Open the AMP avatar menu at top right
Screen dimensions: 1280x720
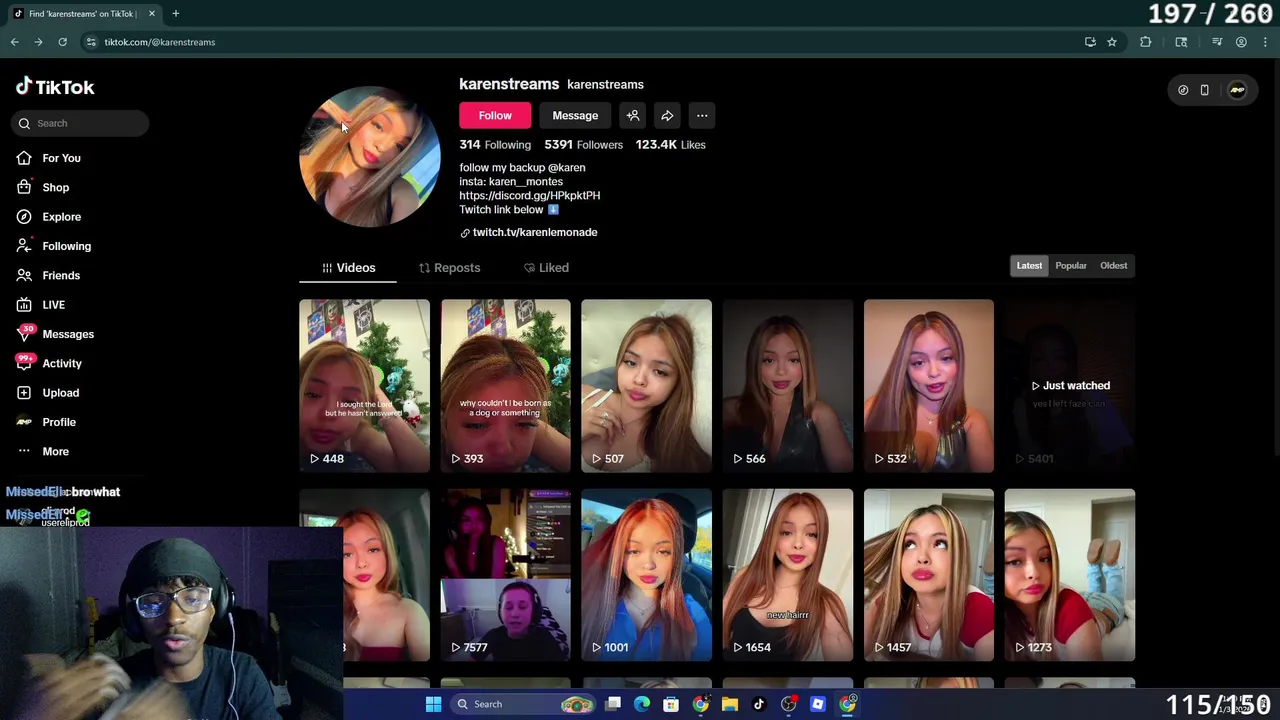coord(1238,90)
